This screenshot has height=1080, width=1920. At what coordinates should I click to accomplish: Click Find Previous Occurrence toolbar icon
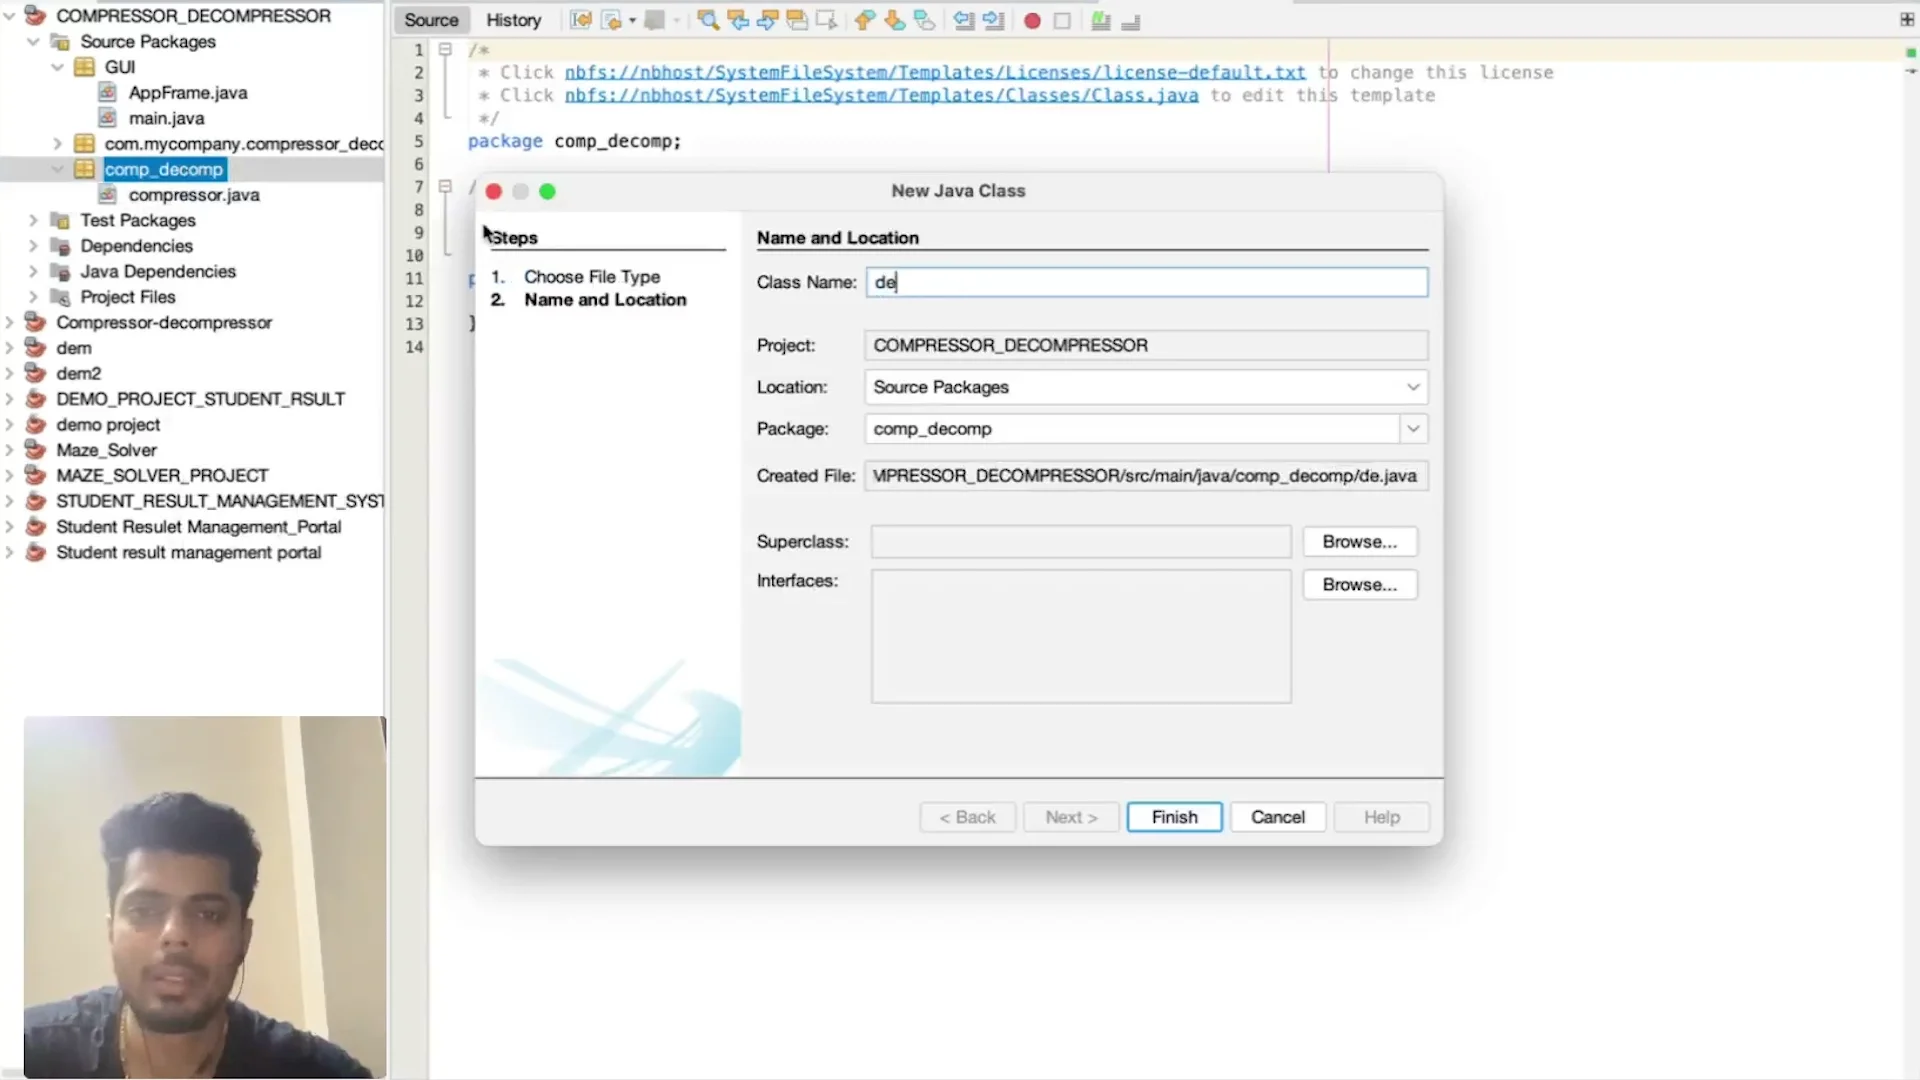click(x=738, y=20)
